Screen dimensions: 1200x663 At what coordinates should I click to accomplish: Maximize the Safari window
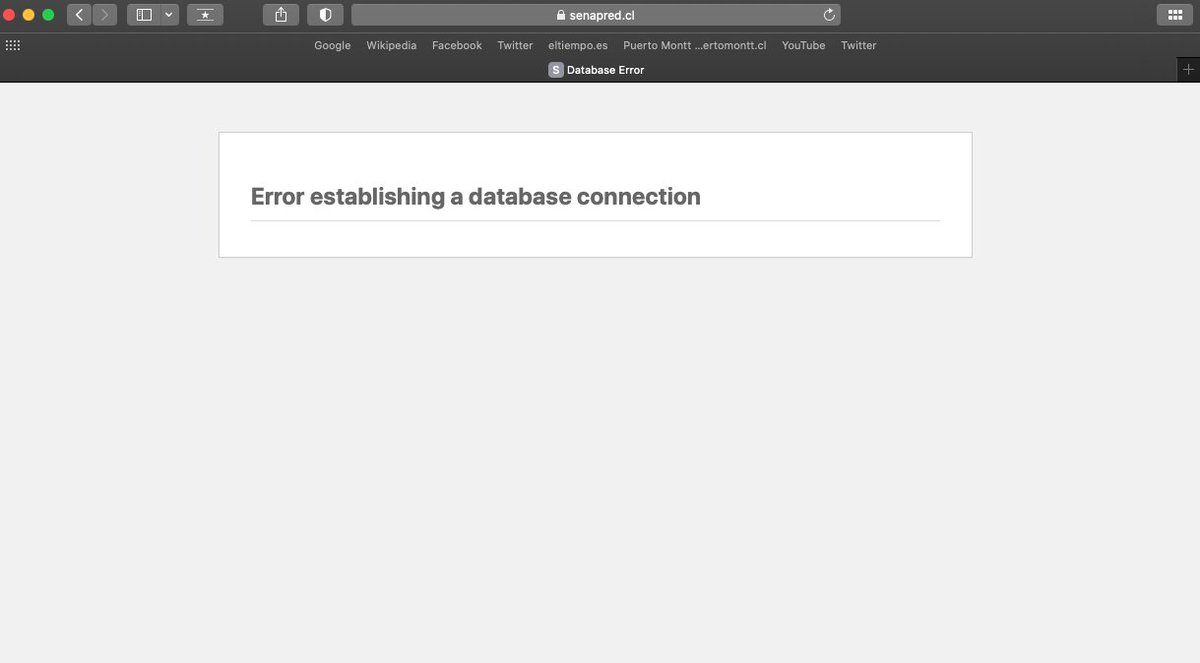[48, 15]
